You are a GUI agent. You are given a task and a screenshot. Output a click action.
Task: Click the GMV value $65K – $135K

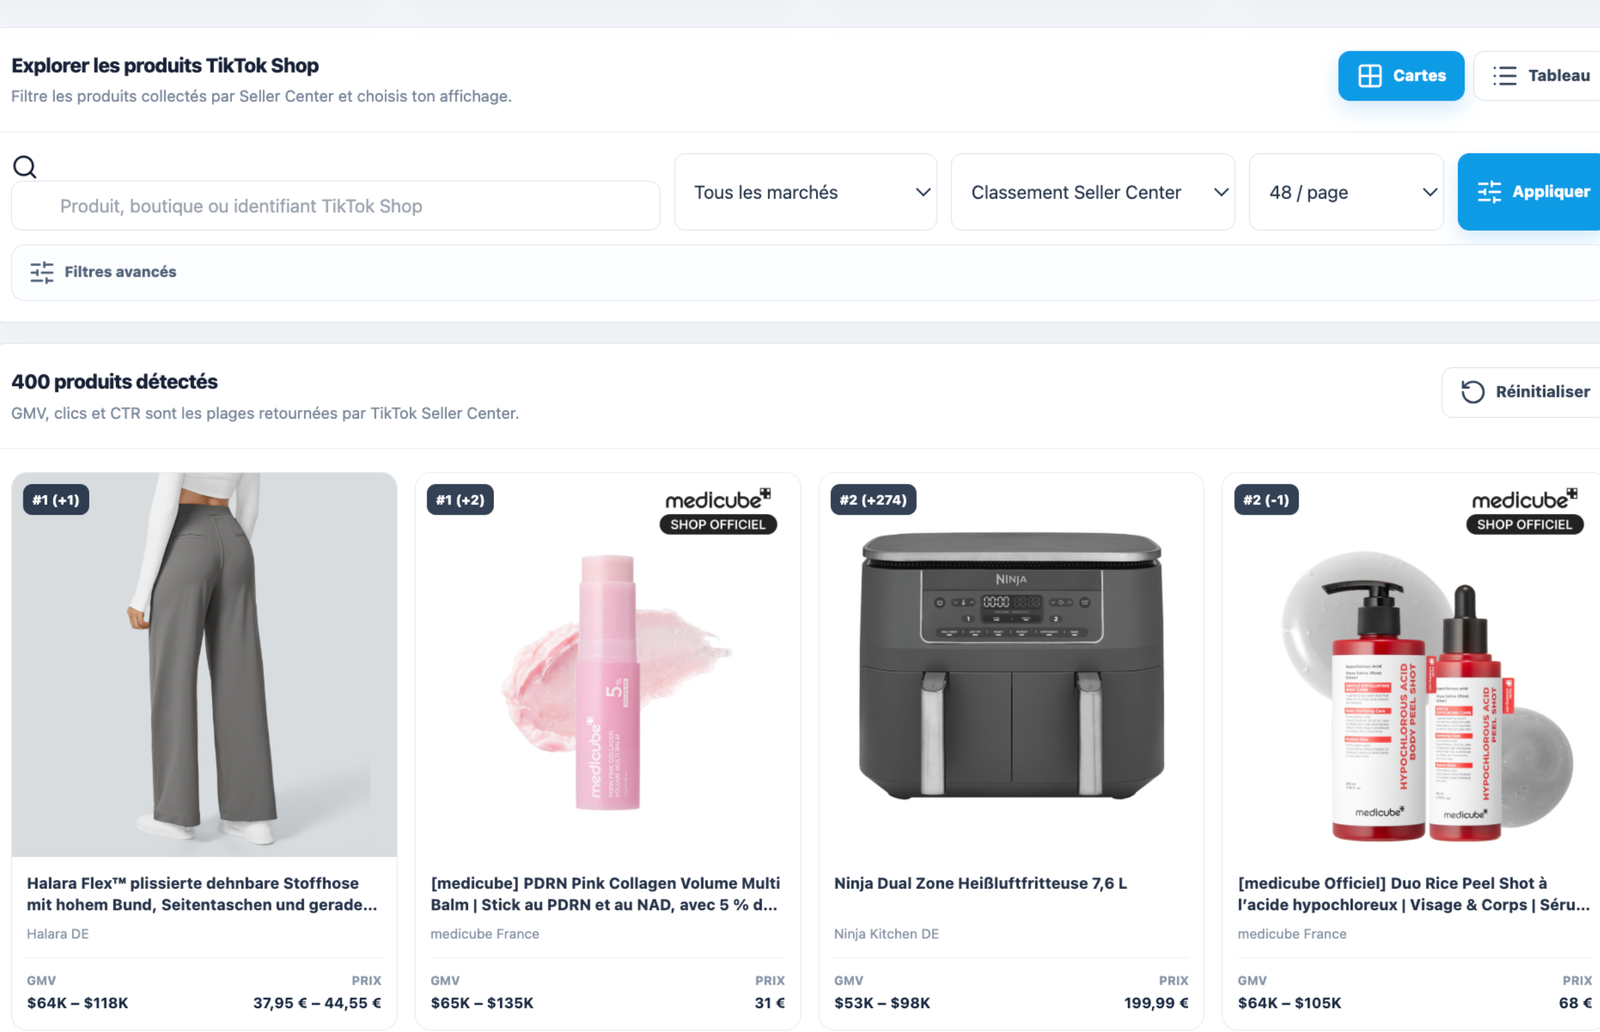tap(482, 1003)
